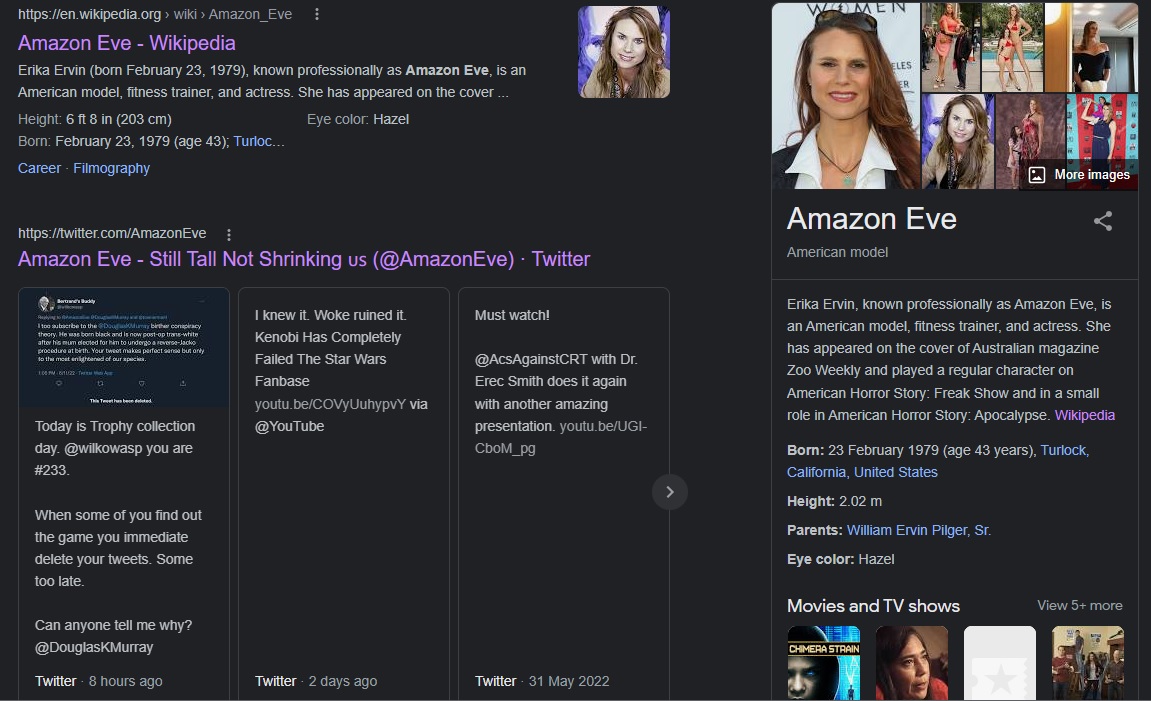1151x701 pixels.
Task: Open the bikini-by-the-pool photo in the panel
Action: 1012,47
